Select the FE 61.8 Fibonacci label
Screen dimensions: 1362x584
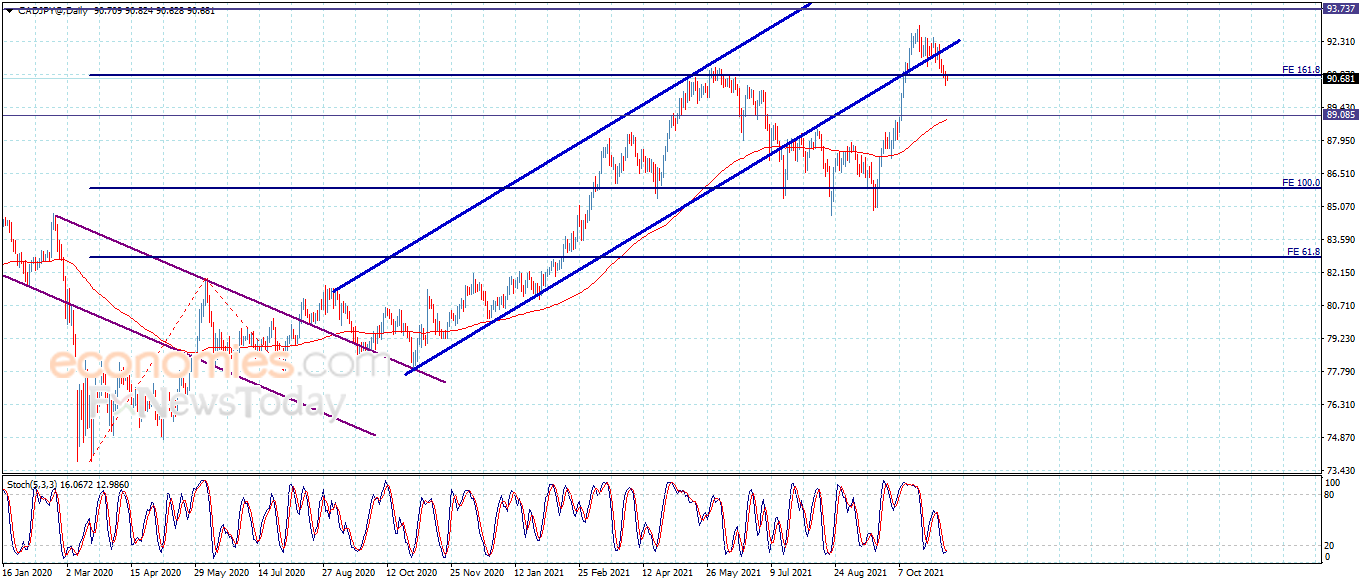point(1304,252)
